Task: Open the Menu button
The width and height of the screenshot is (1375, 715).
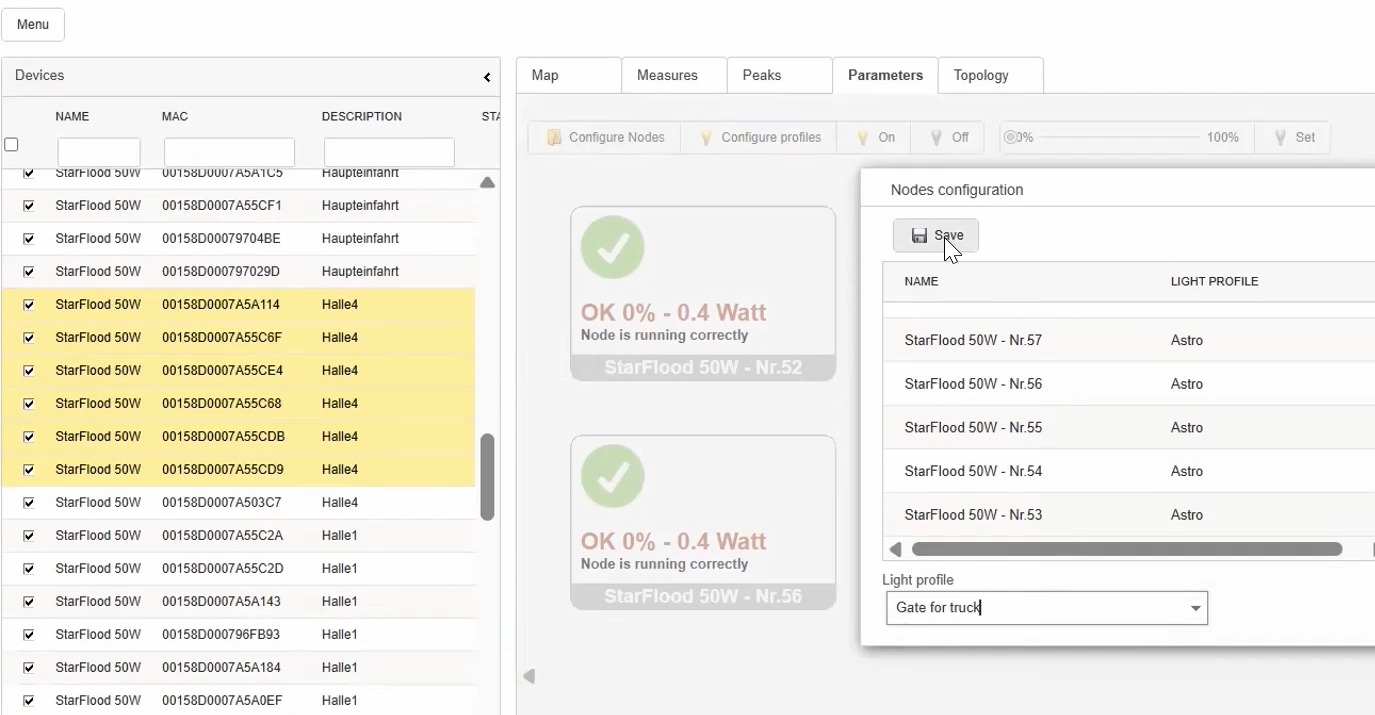Action: (x=33, y=25)
